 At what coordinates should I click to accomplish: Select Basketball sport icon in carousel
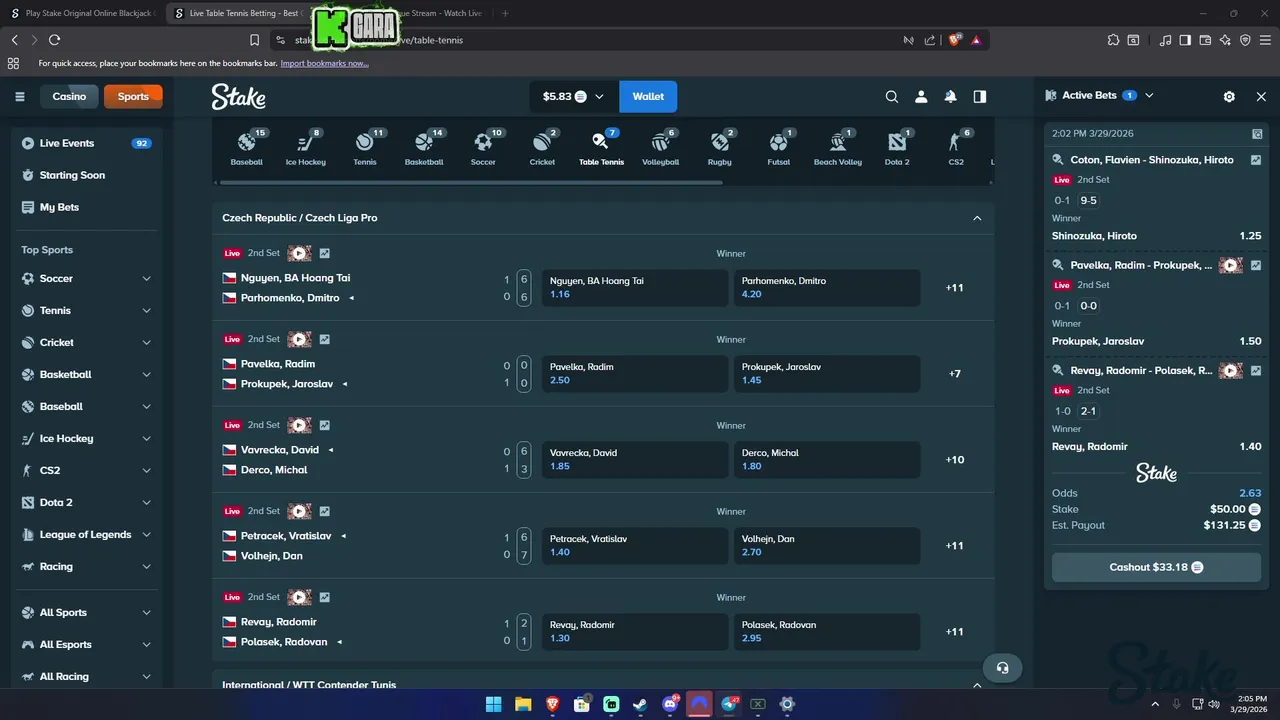click(x=424, y=147)
